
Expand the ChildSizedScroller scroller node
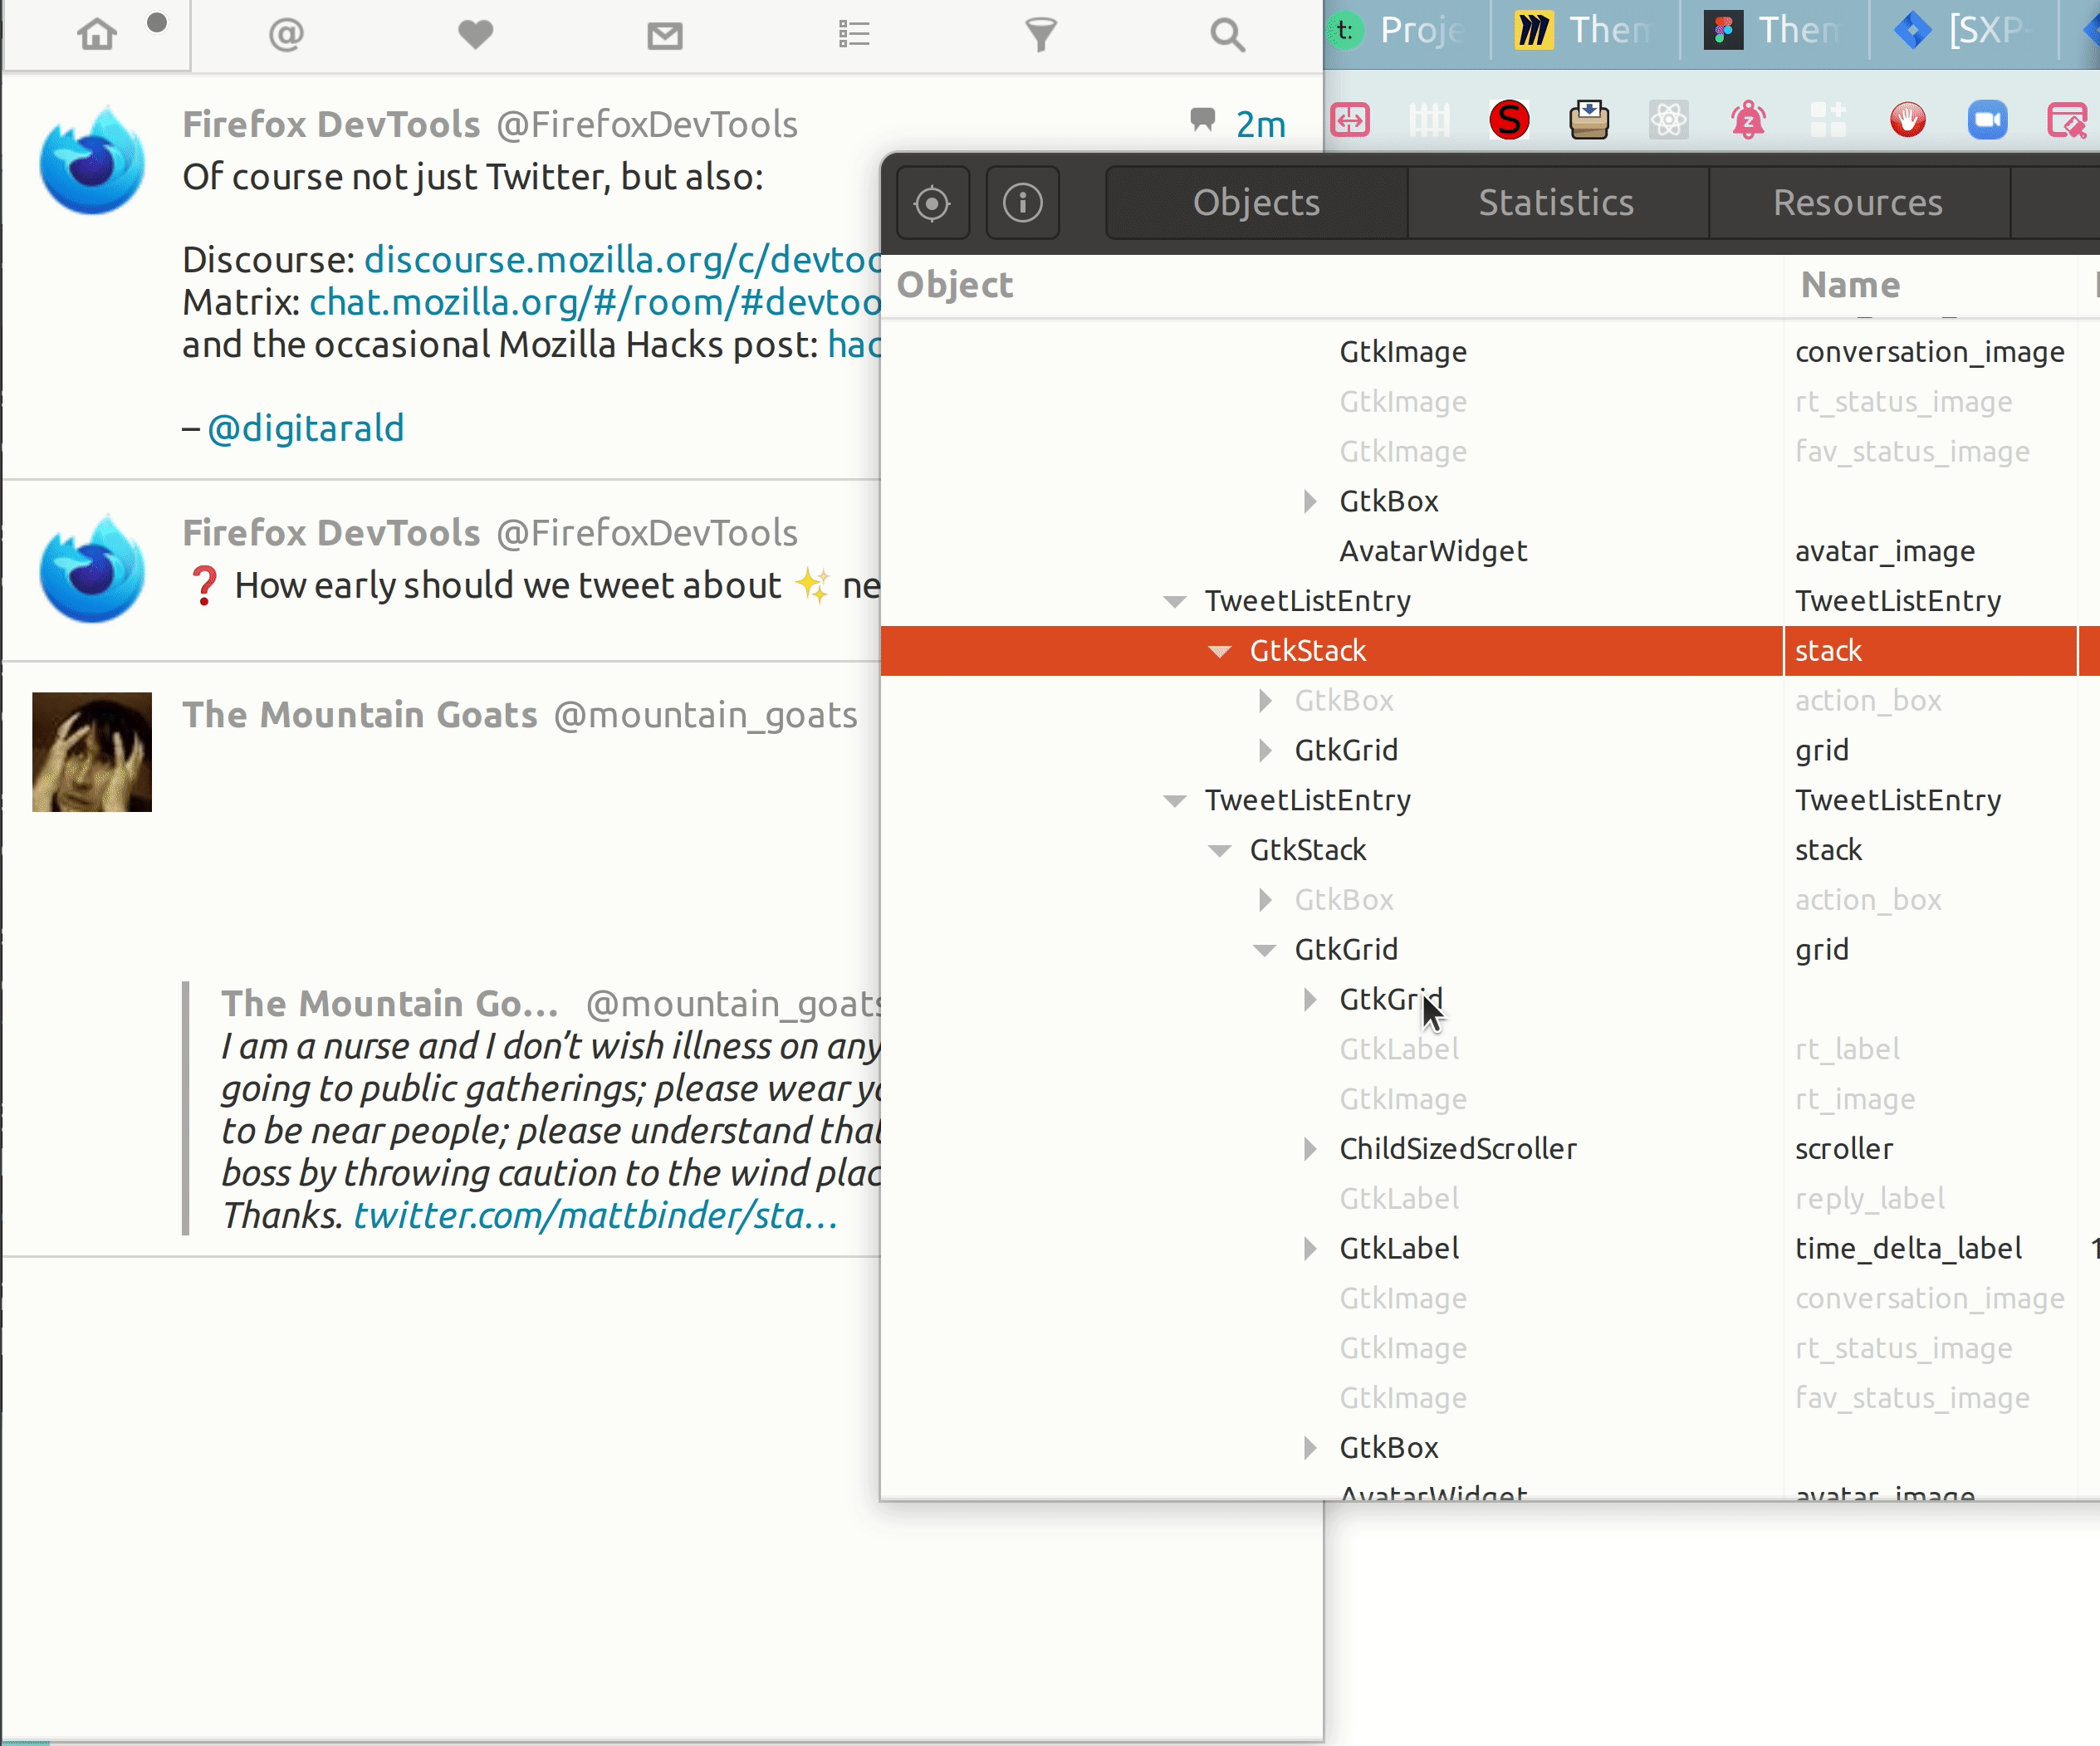tap(1311, 1148)
